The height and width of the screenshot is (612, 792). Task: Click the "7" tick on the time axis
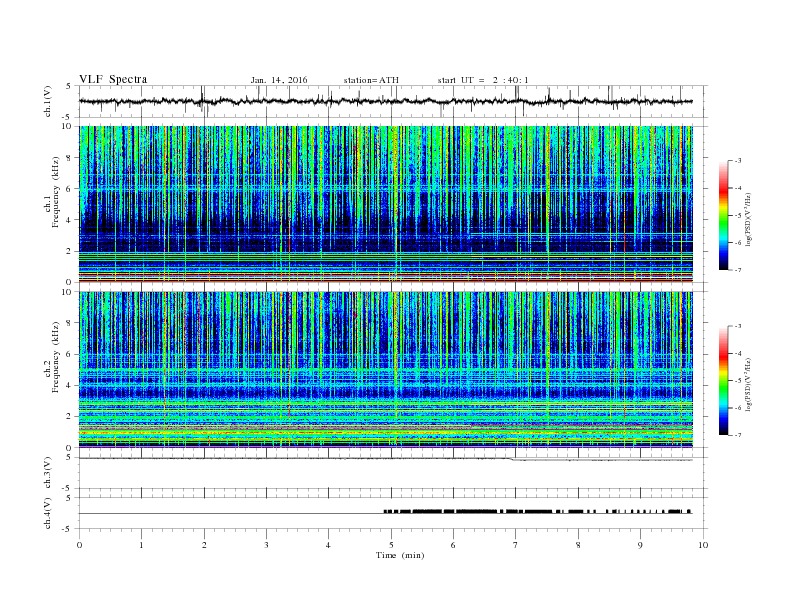[516, 545]
